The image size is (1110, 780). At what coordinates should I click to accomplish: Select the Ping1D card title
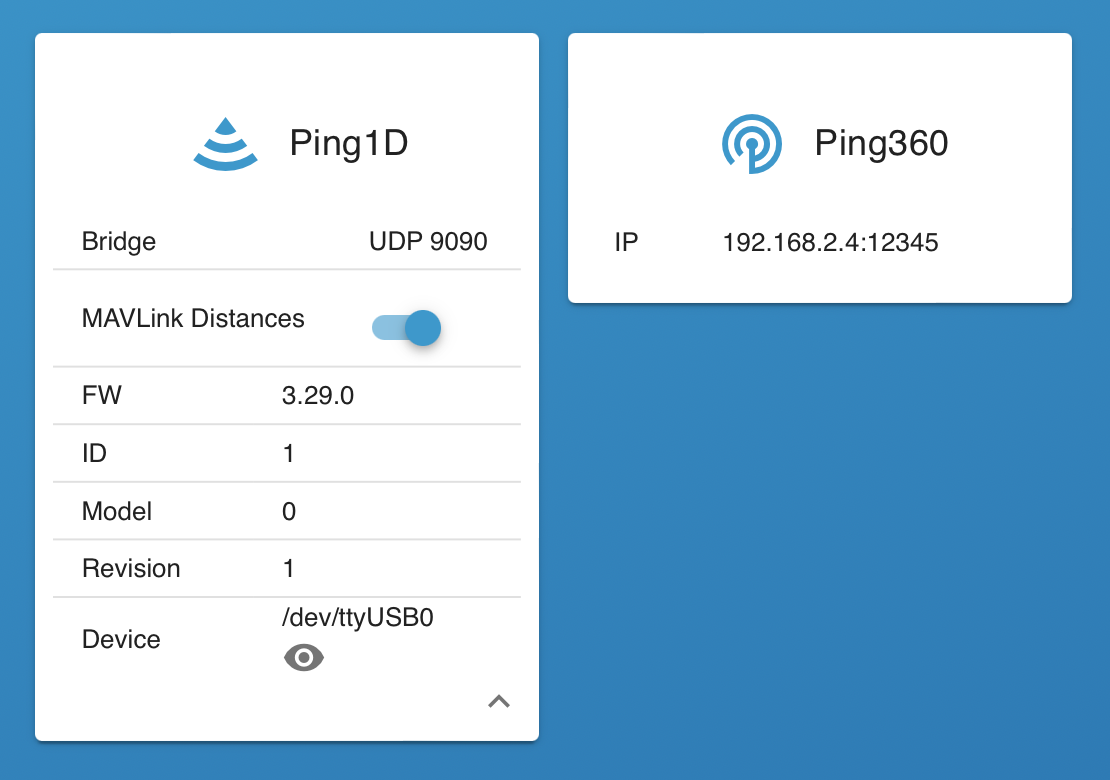349,142
